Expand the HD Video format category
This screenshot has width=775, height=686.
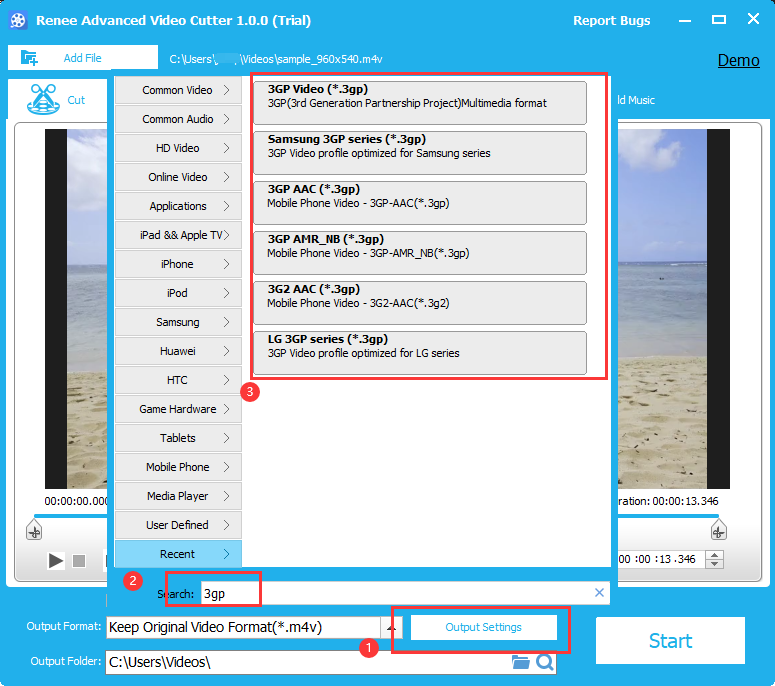tap(178, 148)
